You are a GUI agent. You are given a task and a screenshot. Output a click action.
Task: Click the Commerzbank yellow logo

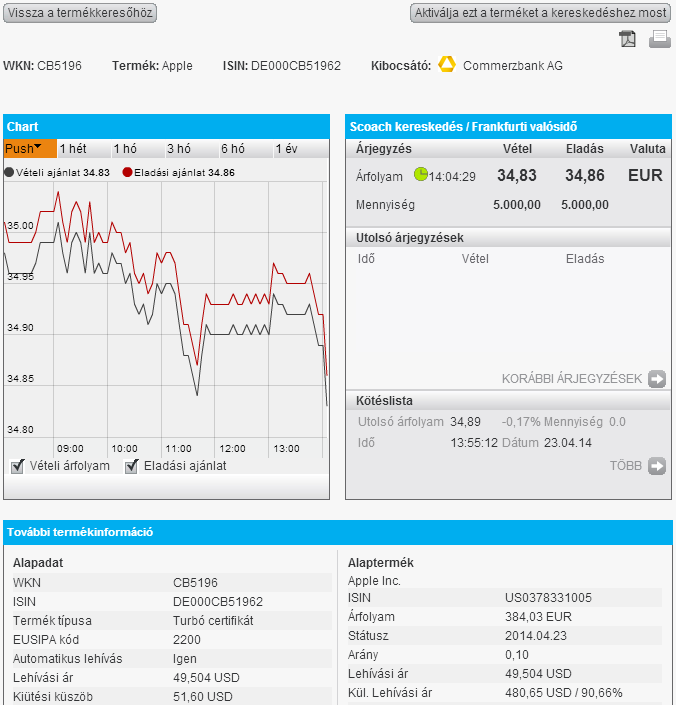click(447, 64)
